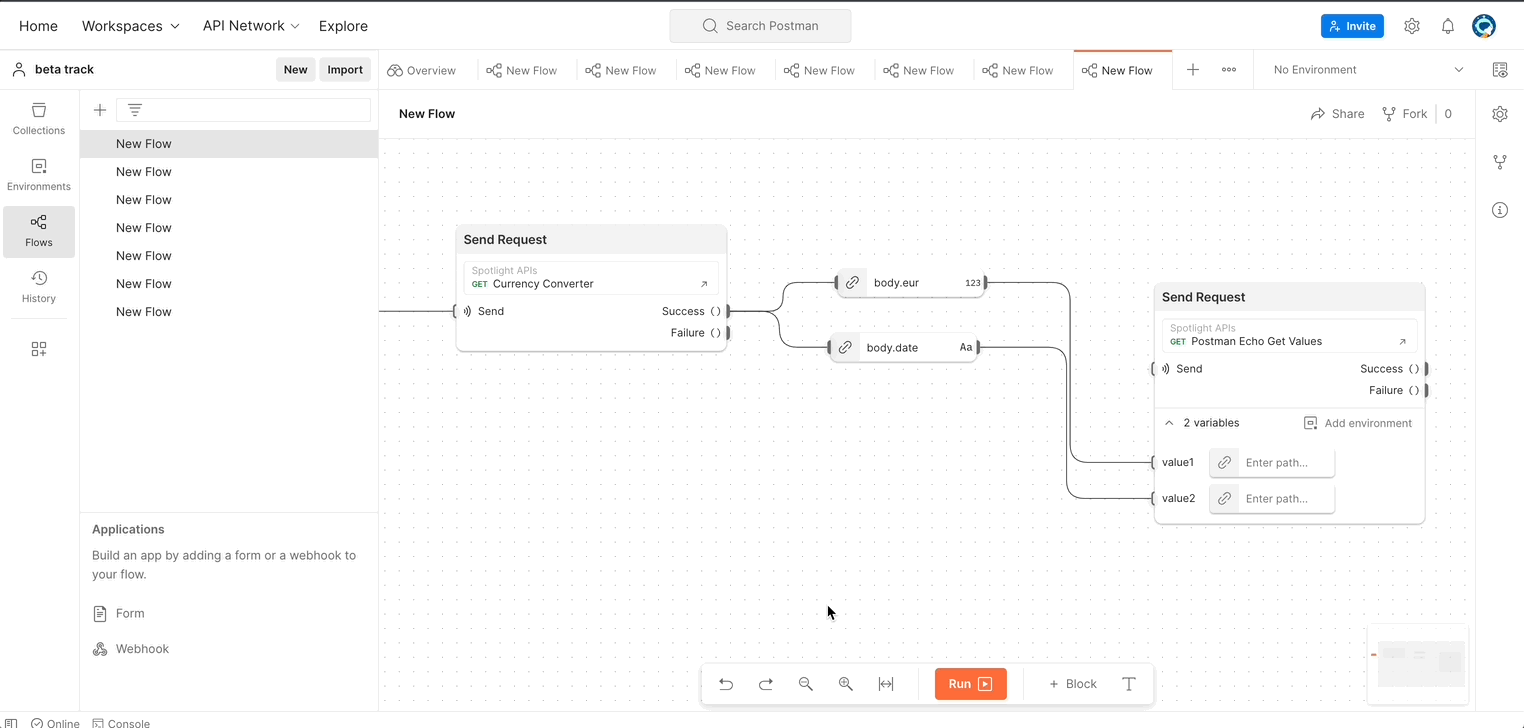This screenshot has height=728, width=1524.
Task: Click the Search Postman field
Action: (760, 25)
